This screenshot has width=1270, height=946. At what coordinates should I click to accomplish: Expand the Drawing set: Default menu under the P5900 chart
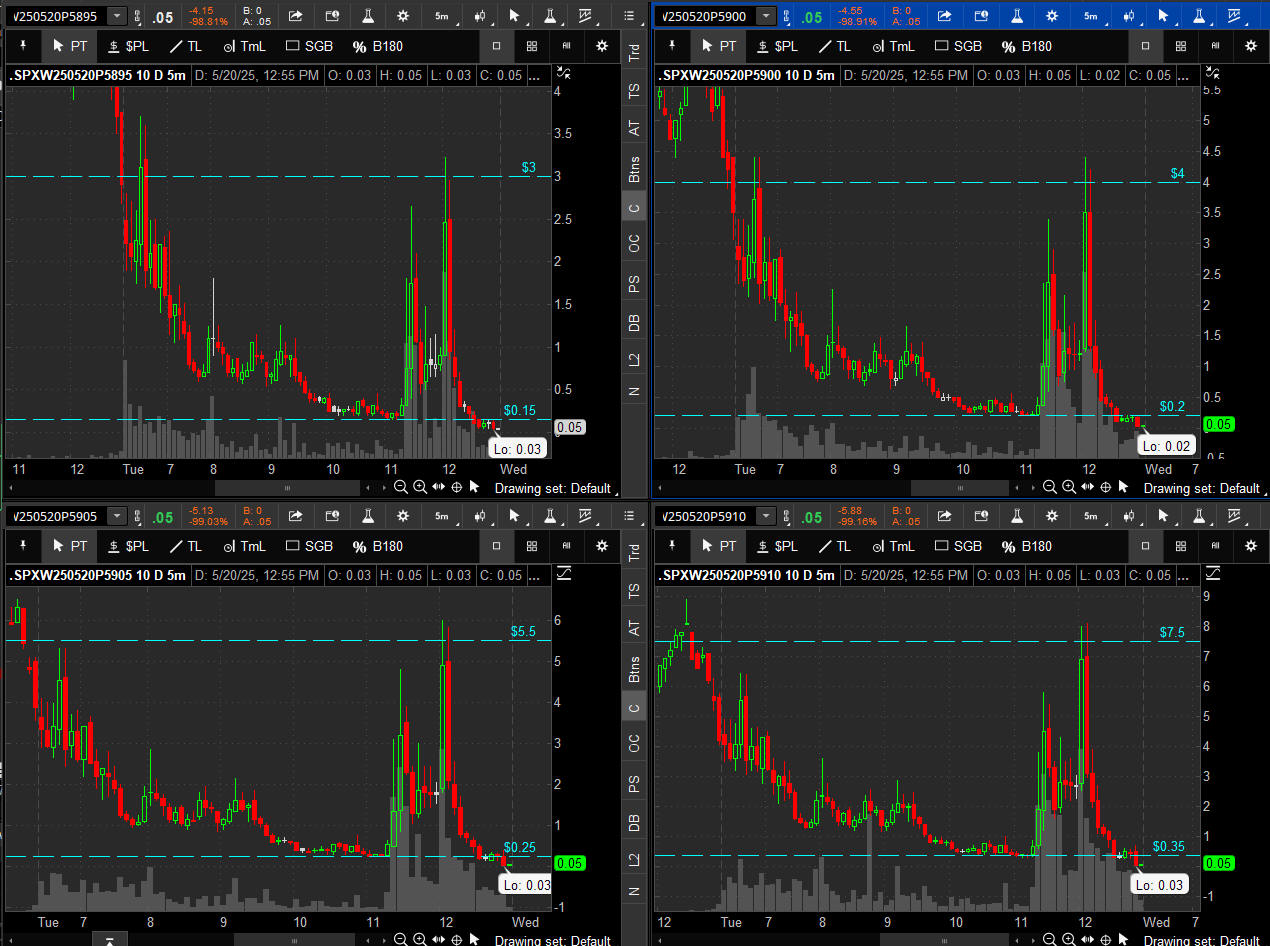(x=1200, y=488)
